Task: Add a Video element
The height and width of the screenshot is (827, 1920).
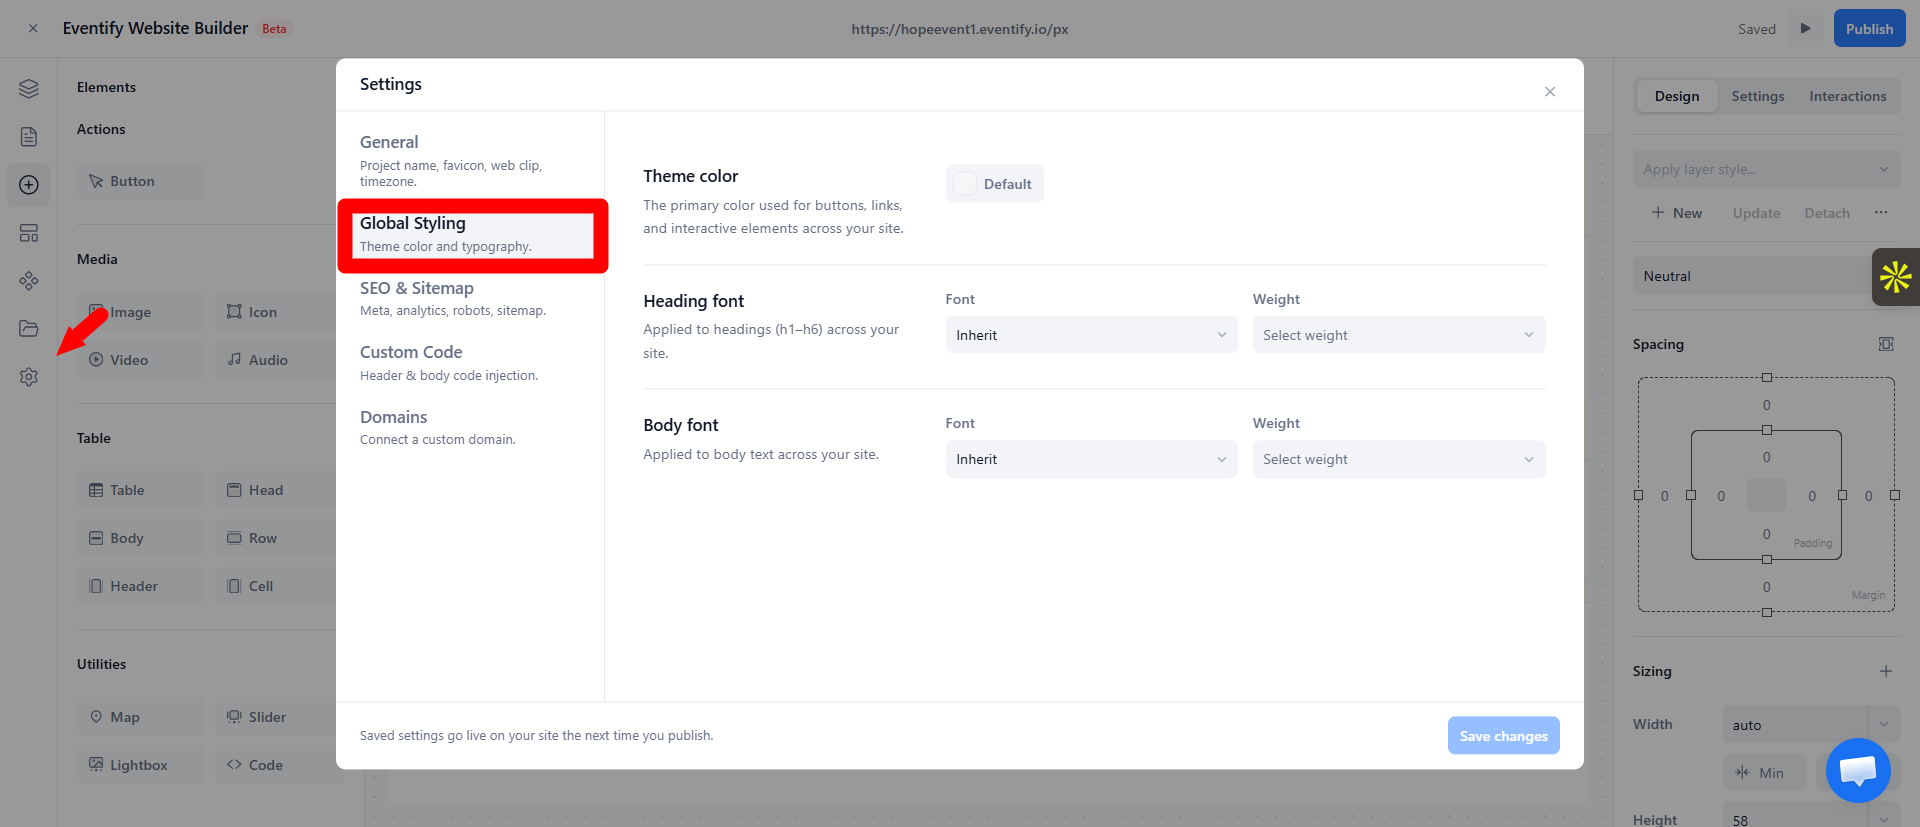Action: coord(141,360)
